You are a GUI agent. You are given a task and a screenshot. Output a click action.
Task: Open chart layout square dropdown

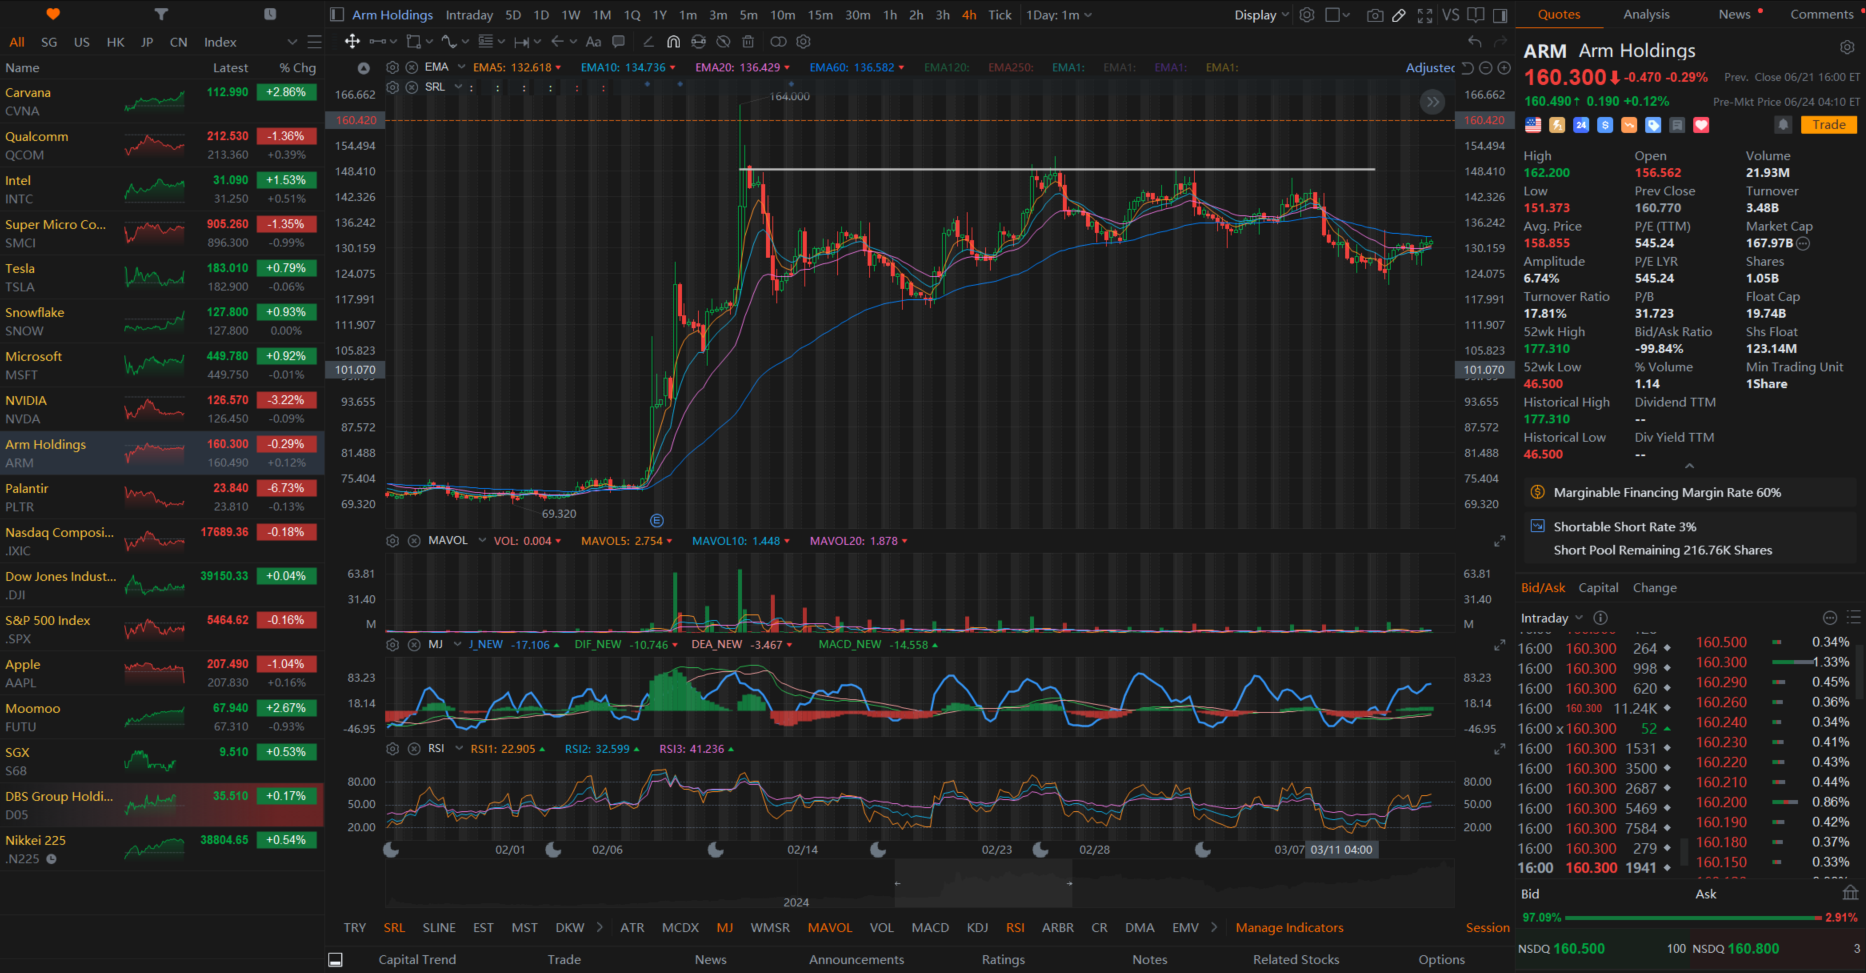point(1338,15)
